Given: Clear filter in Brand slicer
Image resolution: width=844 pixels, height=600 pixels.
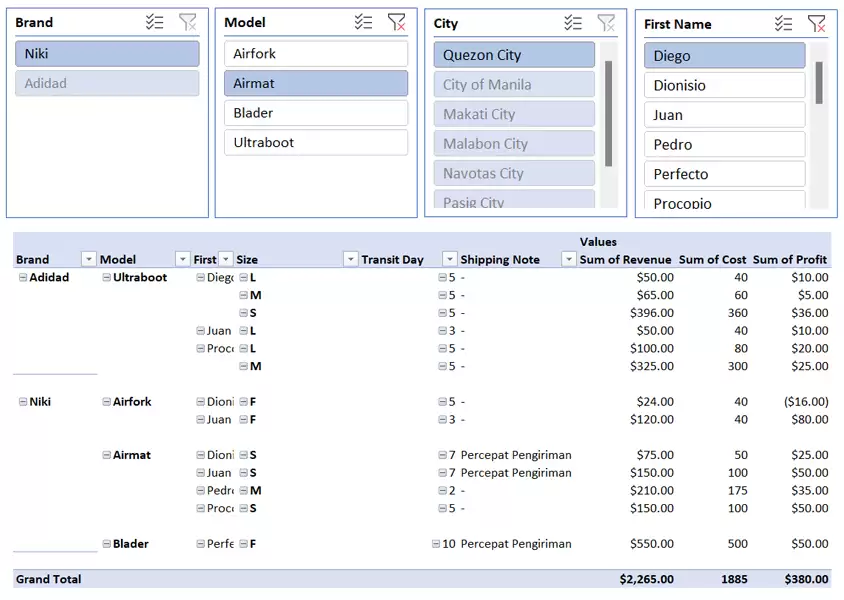Looking at the screenshot, I should (x=187, y=22).
